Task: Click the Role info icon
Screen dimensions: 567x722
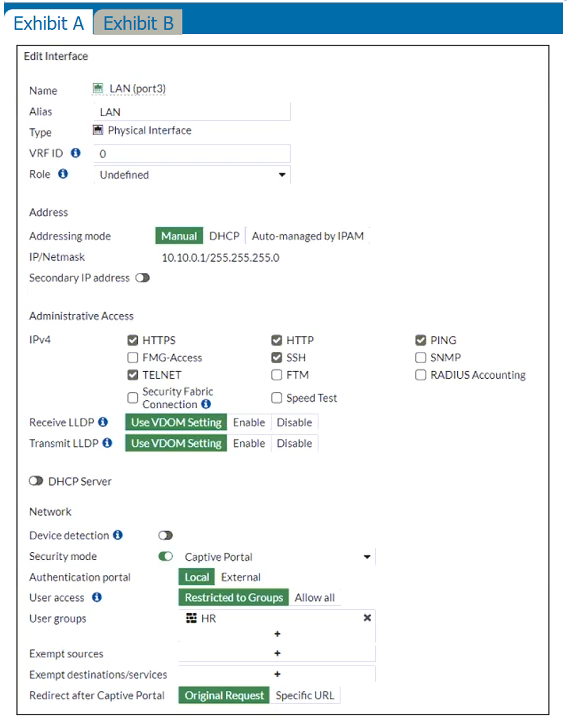Action: [63, 174]
